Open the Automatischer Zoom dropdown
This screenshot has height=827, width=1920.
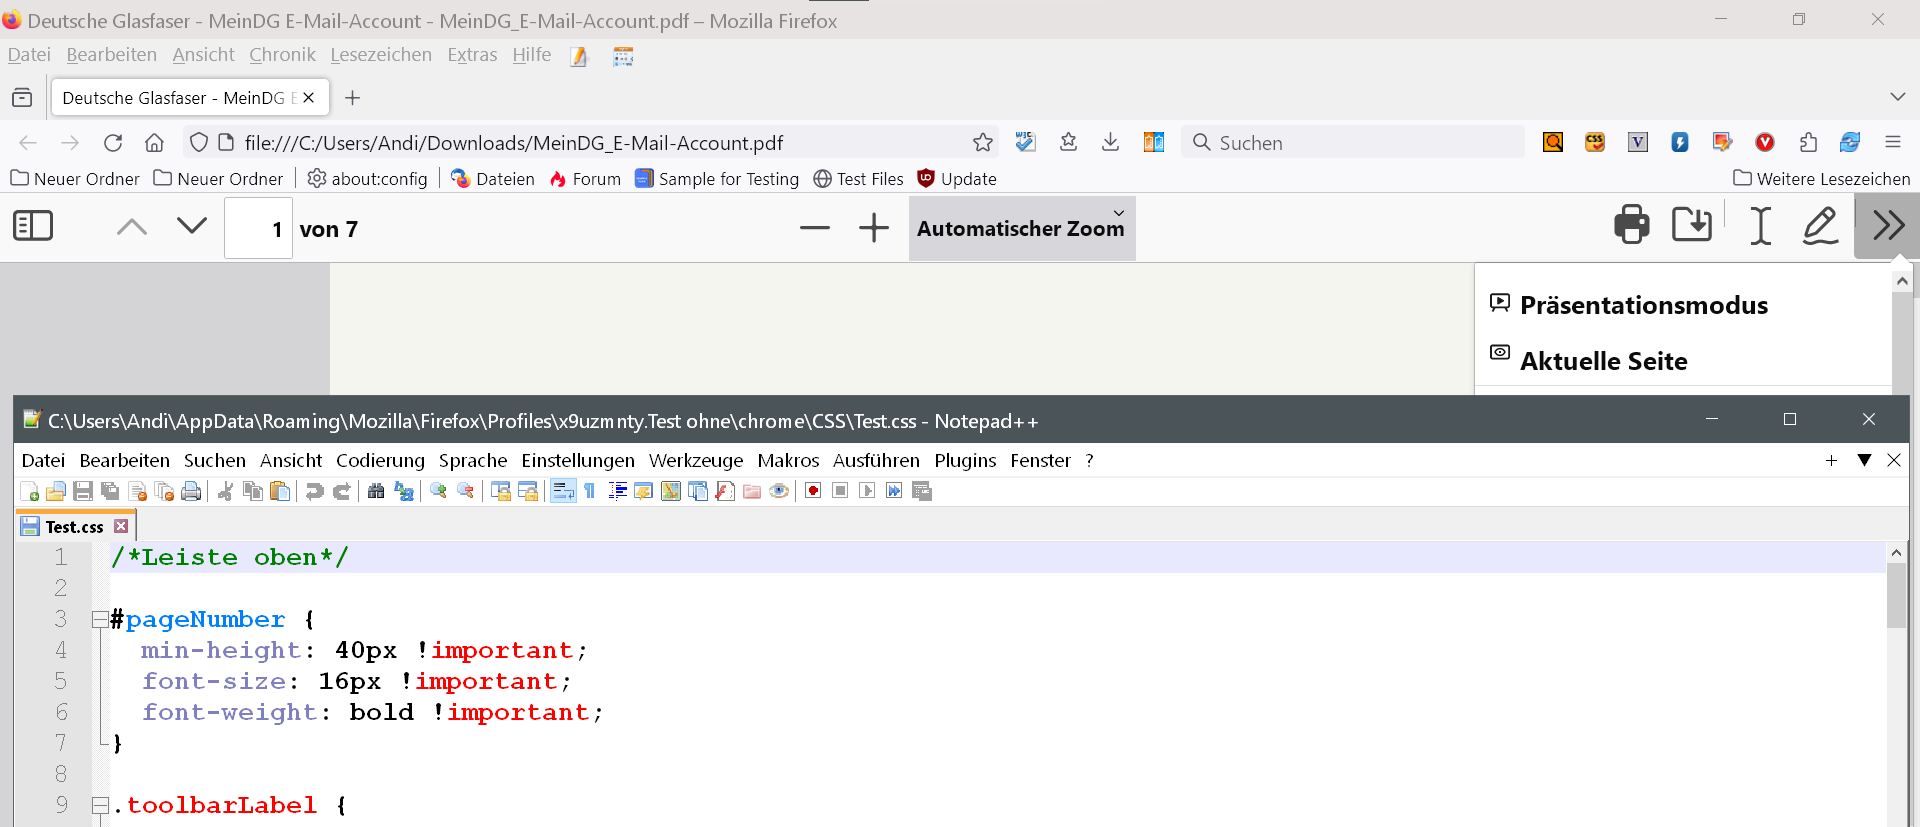click(1021, 229)
